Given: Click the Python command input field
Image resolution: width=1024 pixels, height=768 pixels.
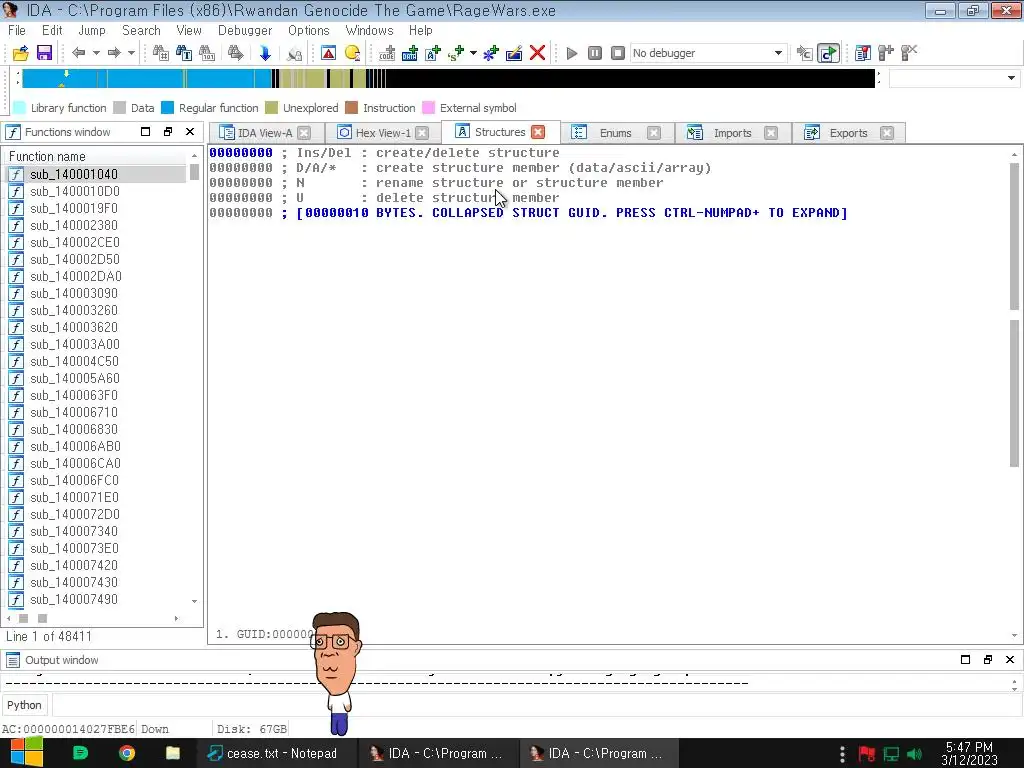Looking at the screenshot, I should pyautogui.click(x=536, y=705).
